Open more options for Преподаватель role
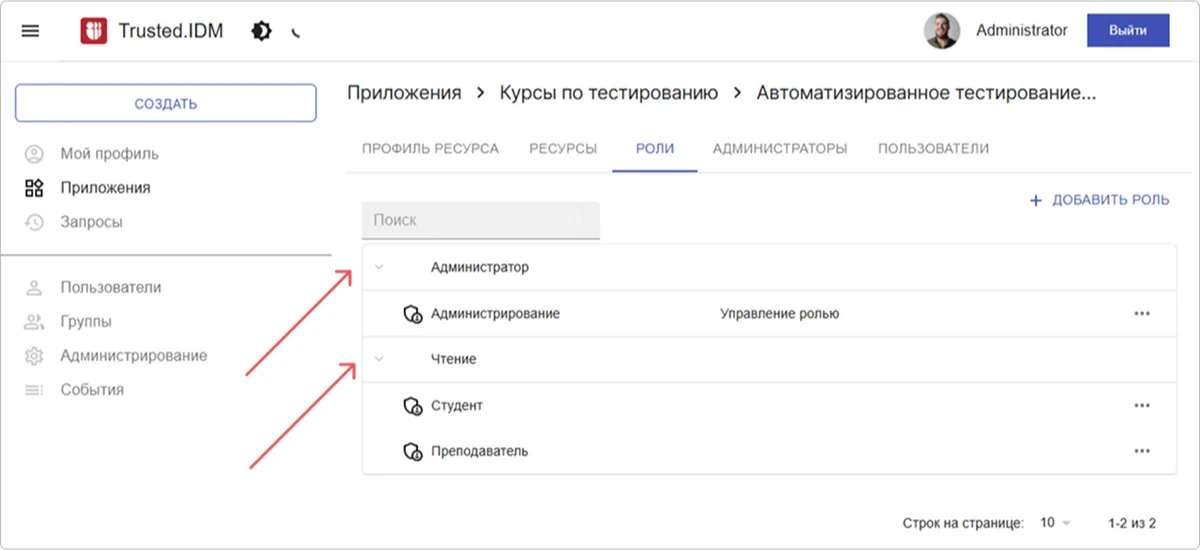1200x550 pixels. point(1143,452)
